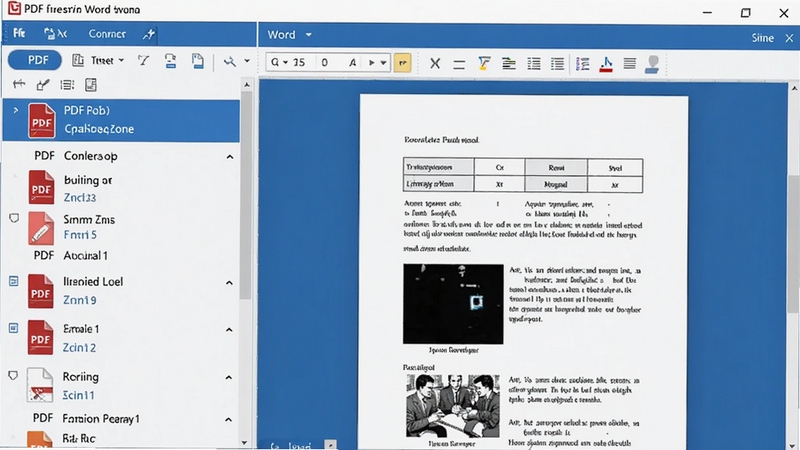800x450 pixels.
Task: Click the pen edit icon in the second toolbar row
Action: (43, 85)
